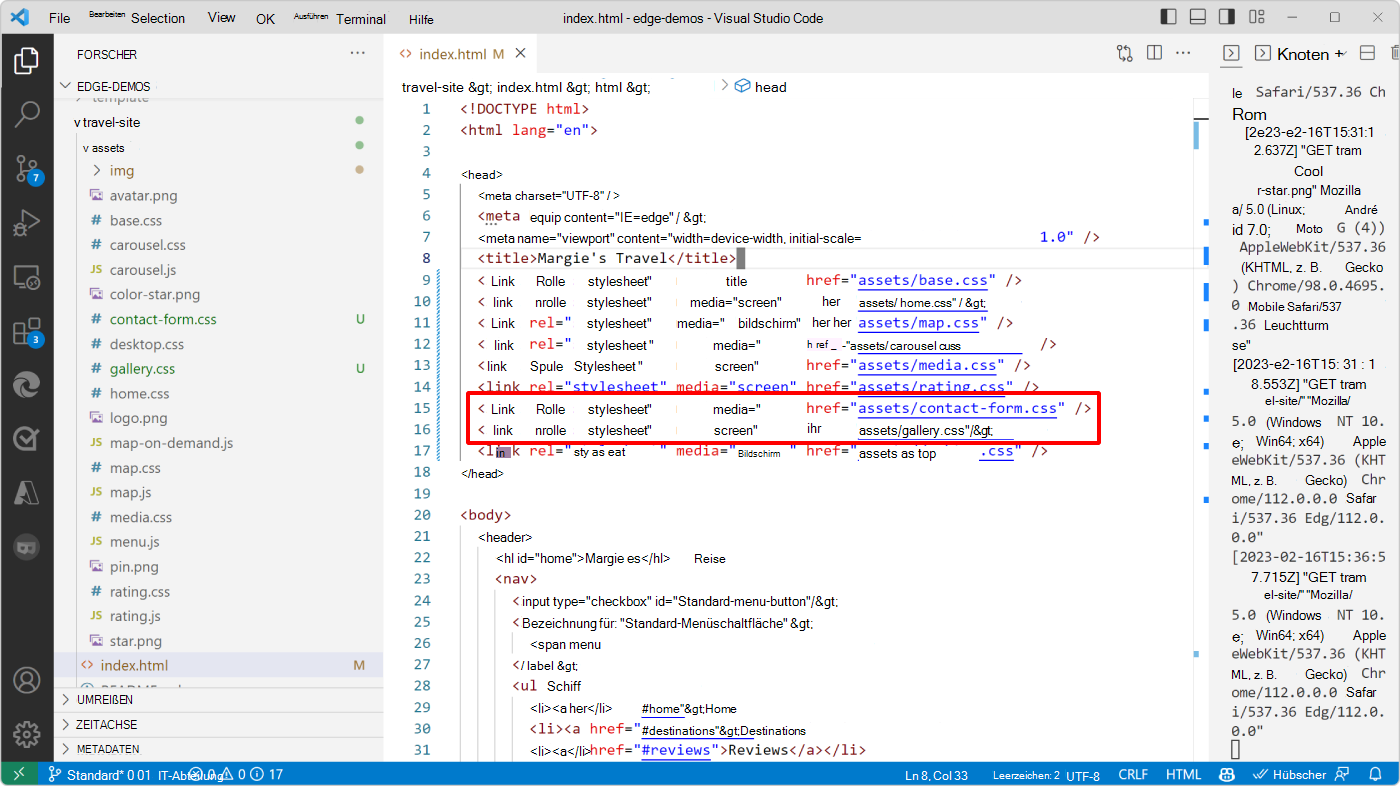Open the Search view in the activity bar

click(x=27, y=114)
